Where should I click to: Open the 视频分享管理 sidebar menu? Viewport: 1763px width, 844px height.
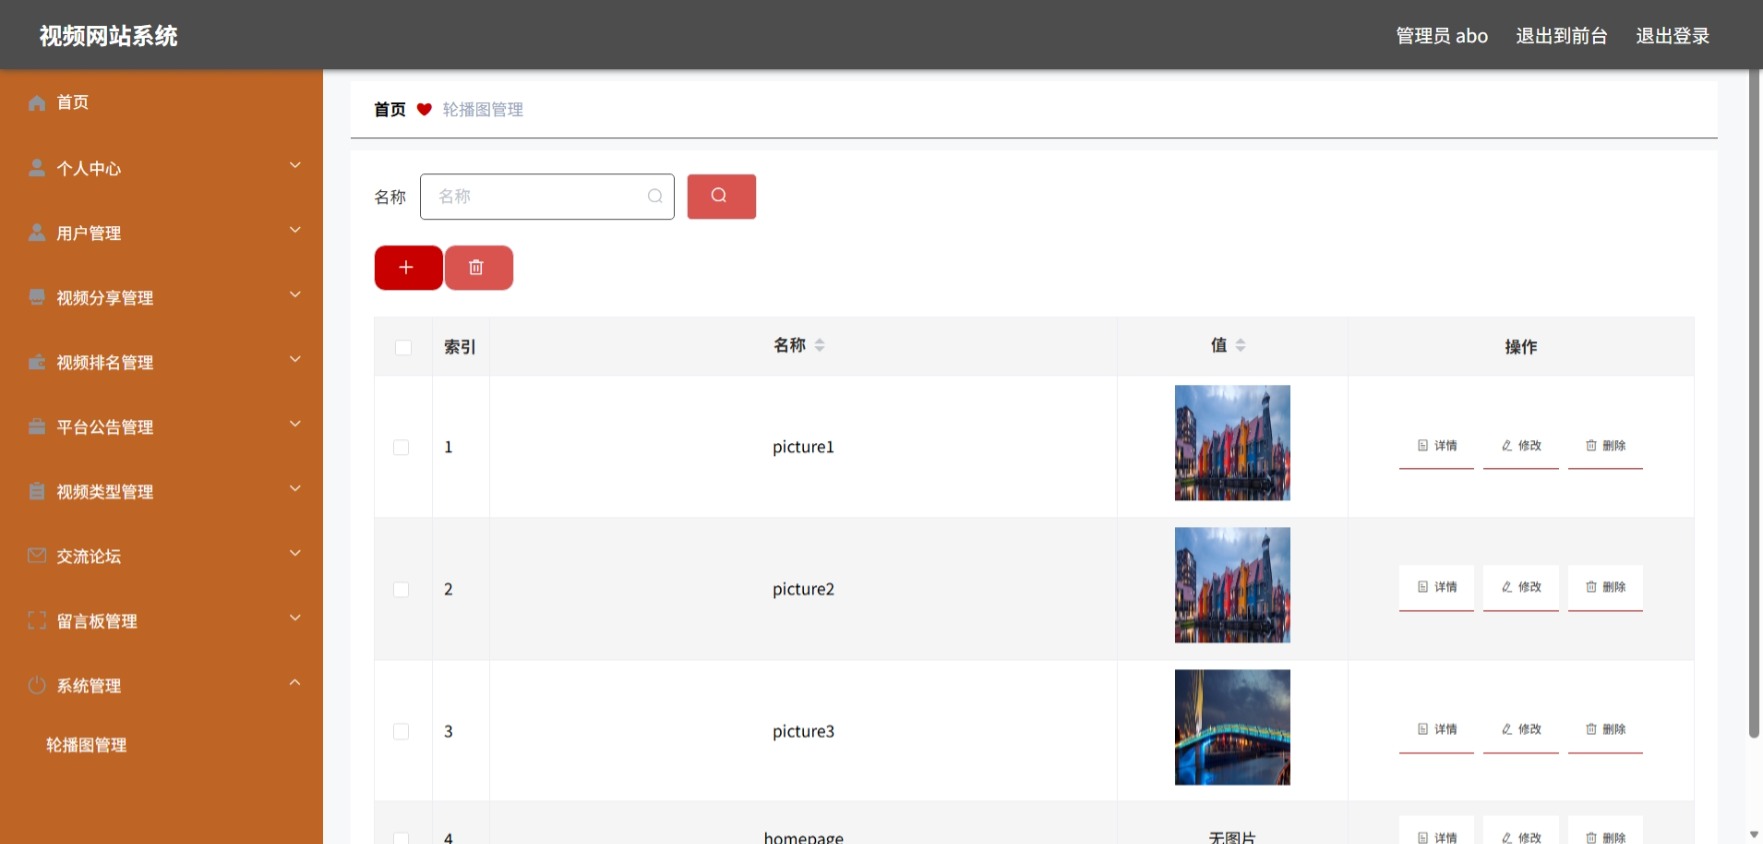click(161, 297)
